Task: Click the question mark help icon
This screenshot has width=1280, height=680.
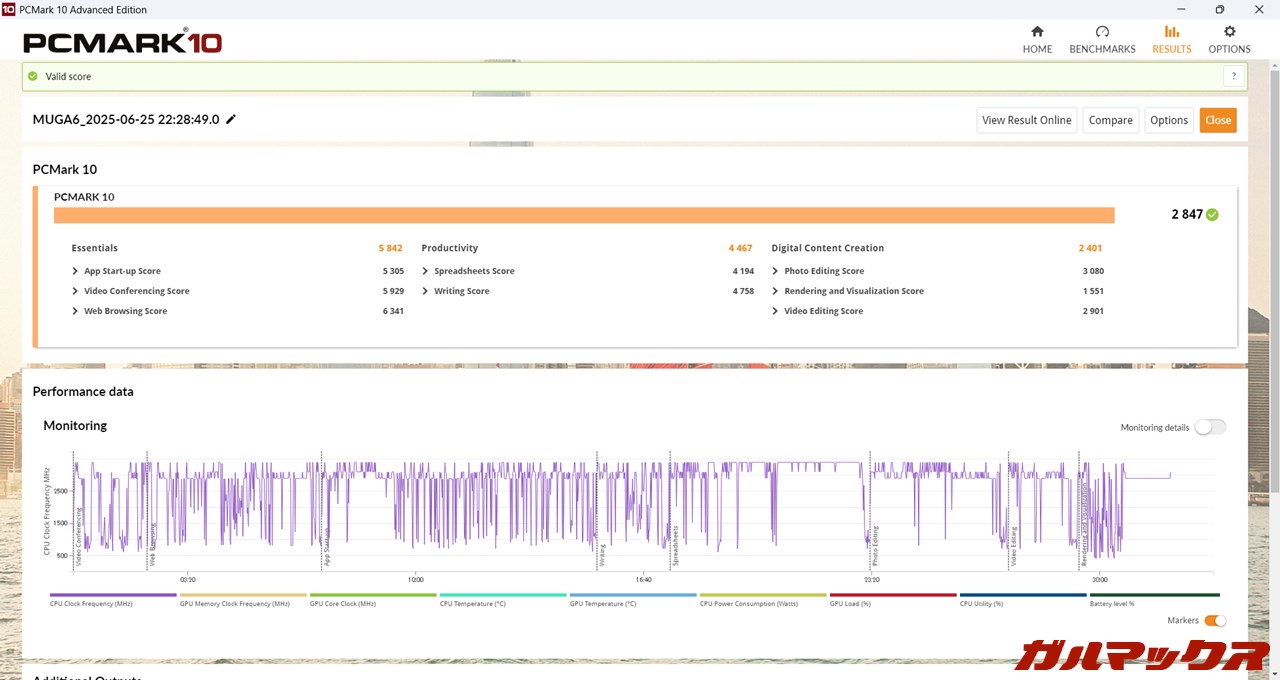Action: click(1234, 76)
